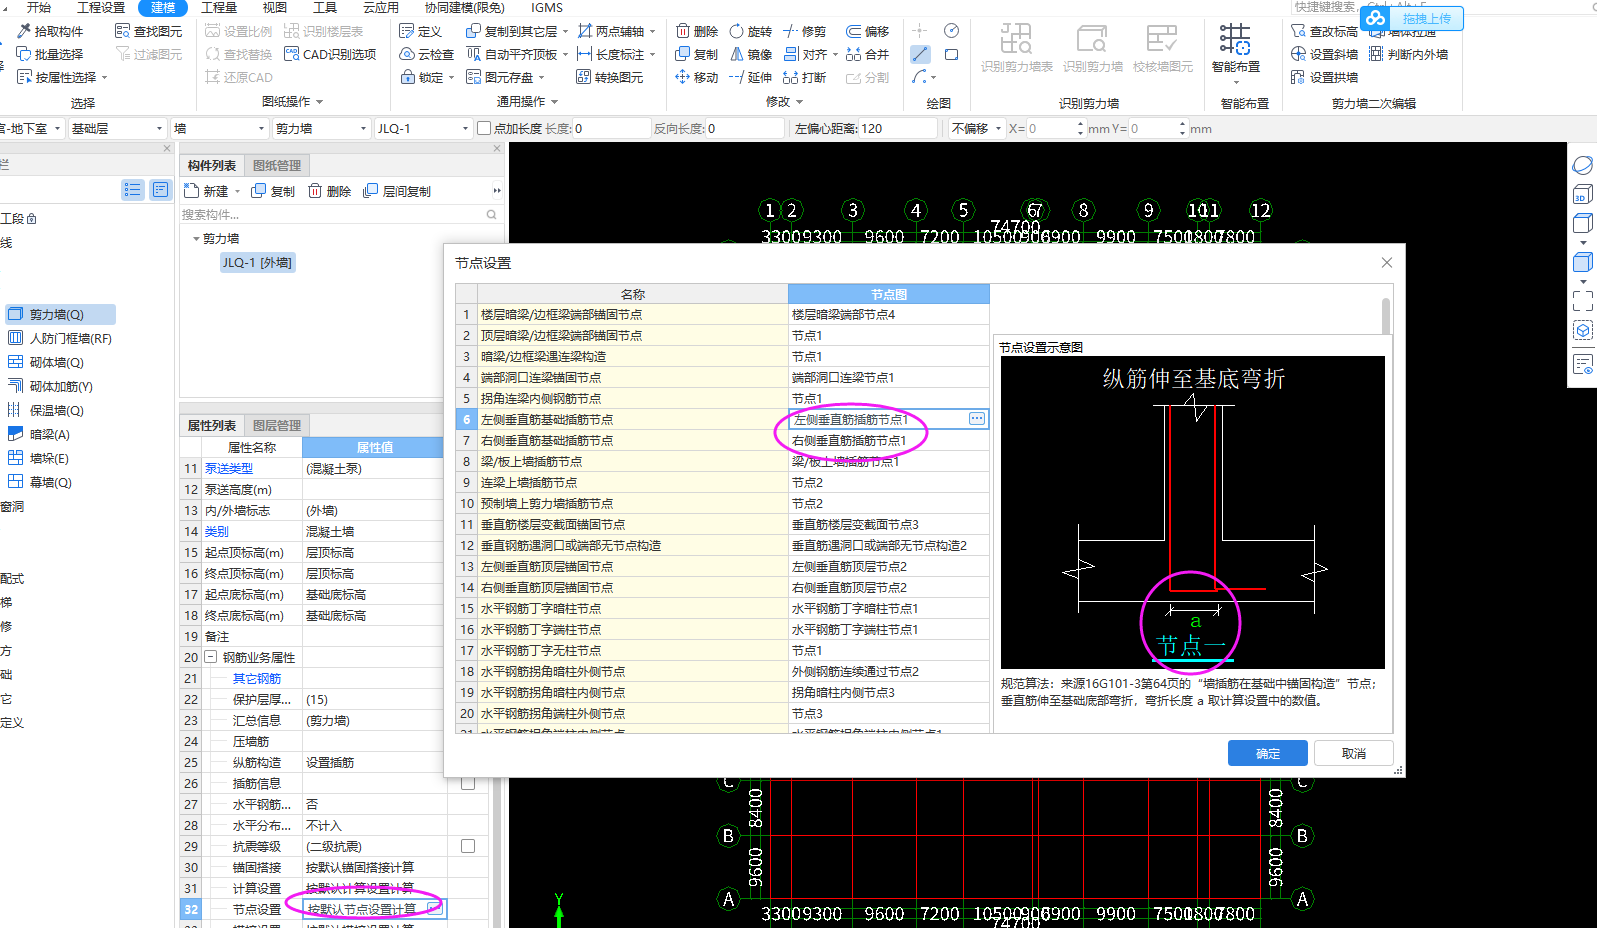
Task: Open the 视图 ribbon tab
Action: [274, 7]
